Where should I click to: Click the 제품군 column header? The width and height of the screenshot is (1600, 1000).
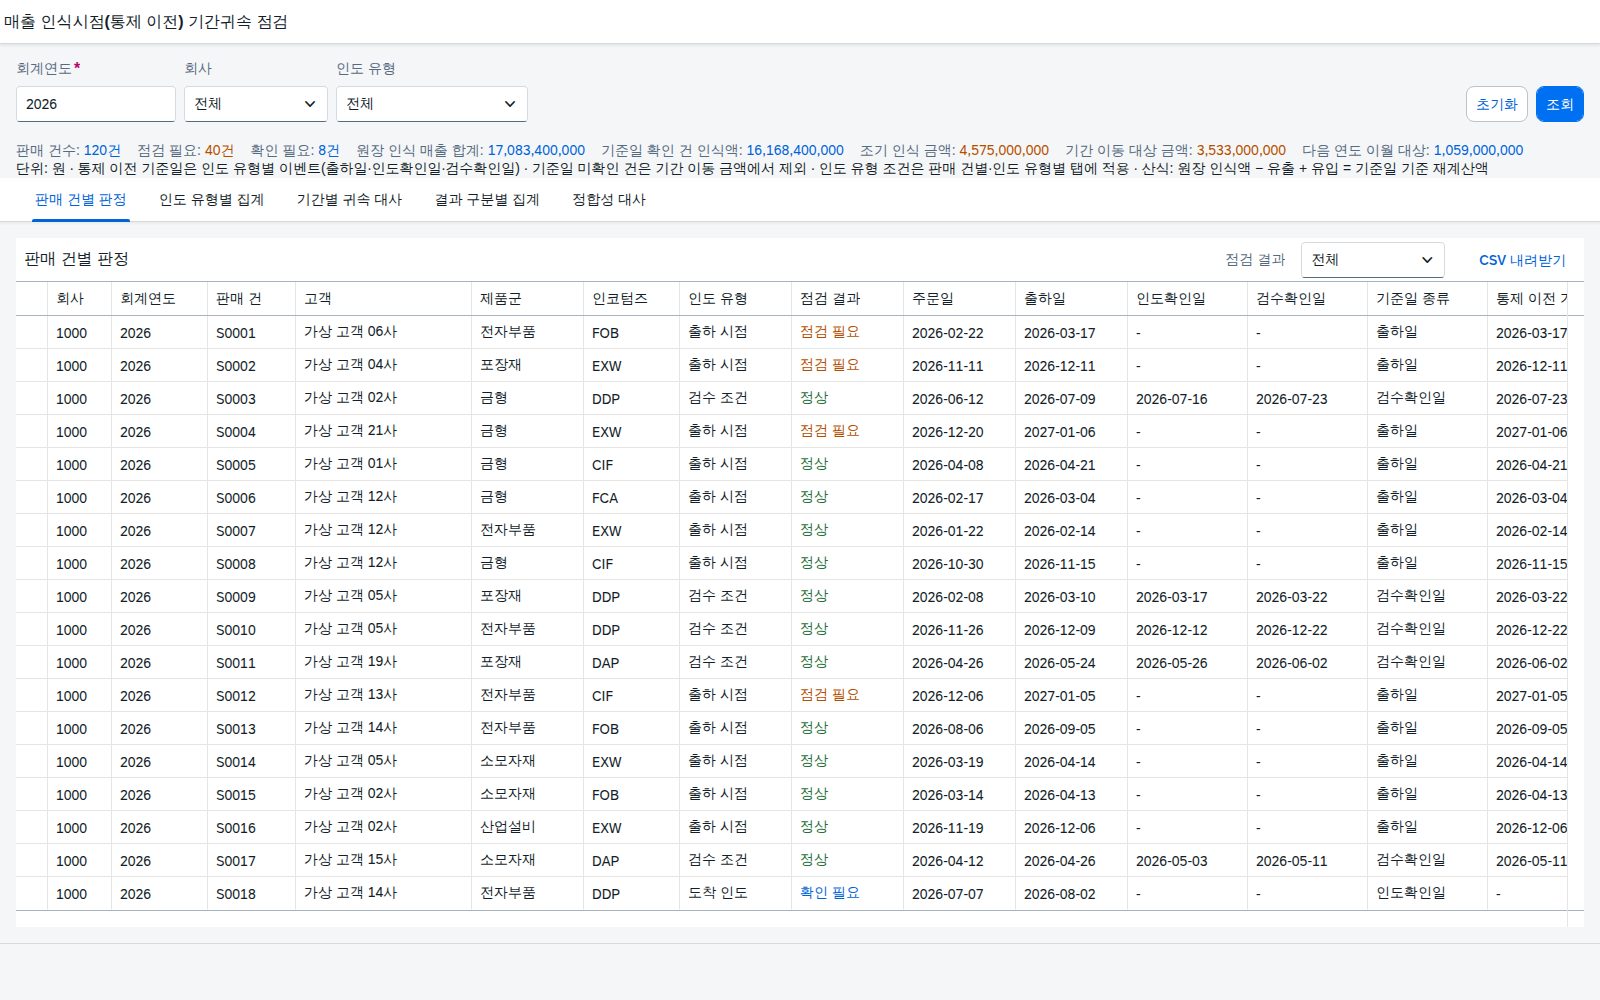coord(527,299)
